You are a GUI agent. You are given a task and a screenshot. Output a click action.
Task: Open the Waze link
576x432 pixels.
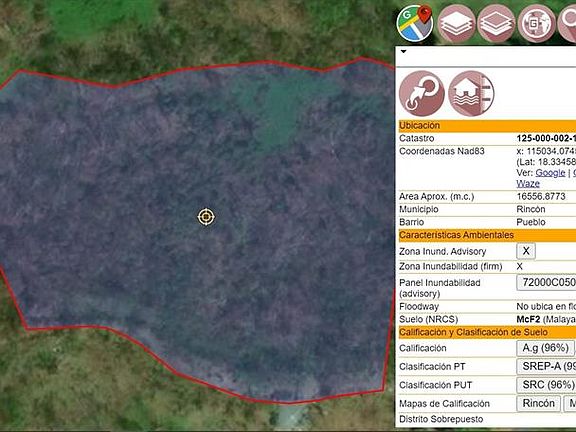(x=528, y=184)
